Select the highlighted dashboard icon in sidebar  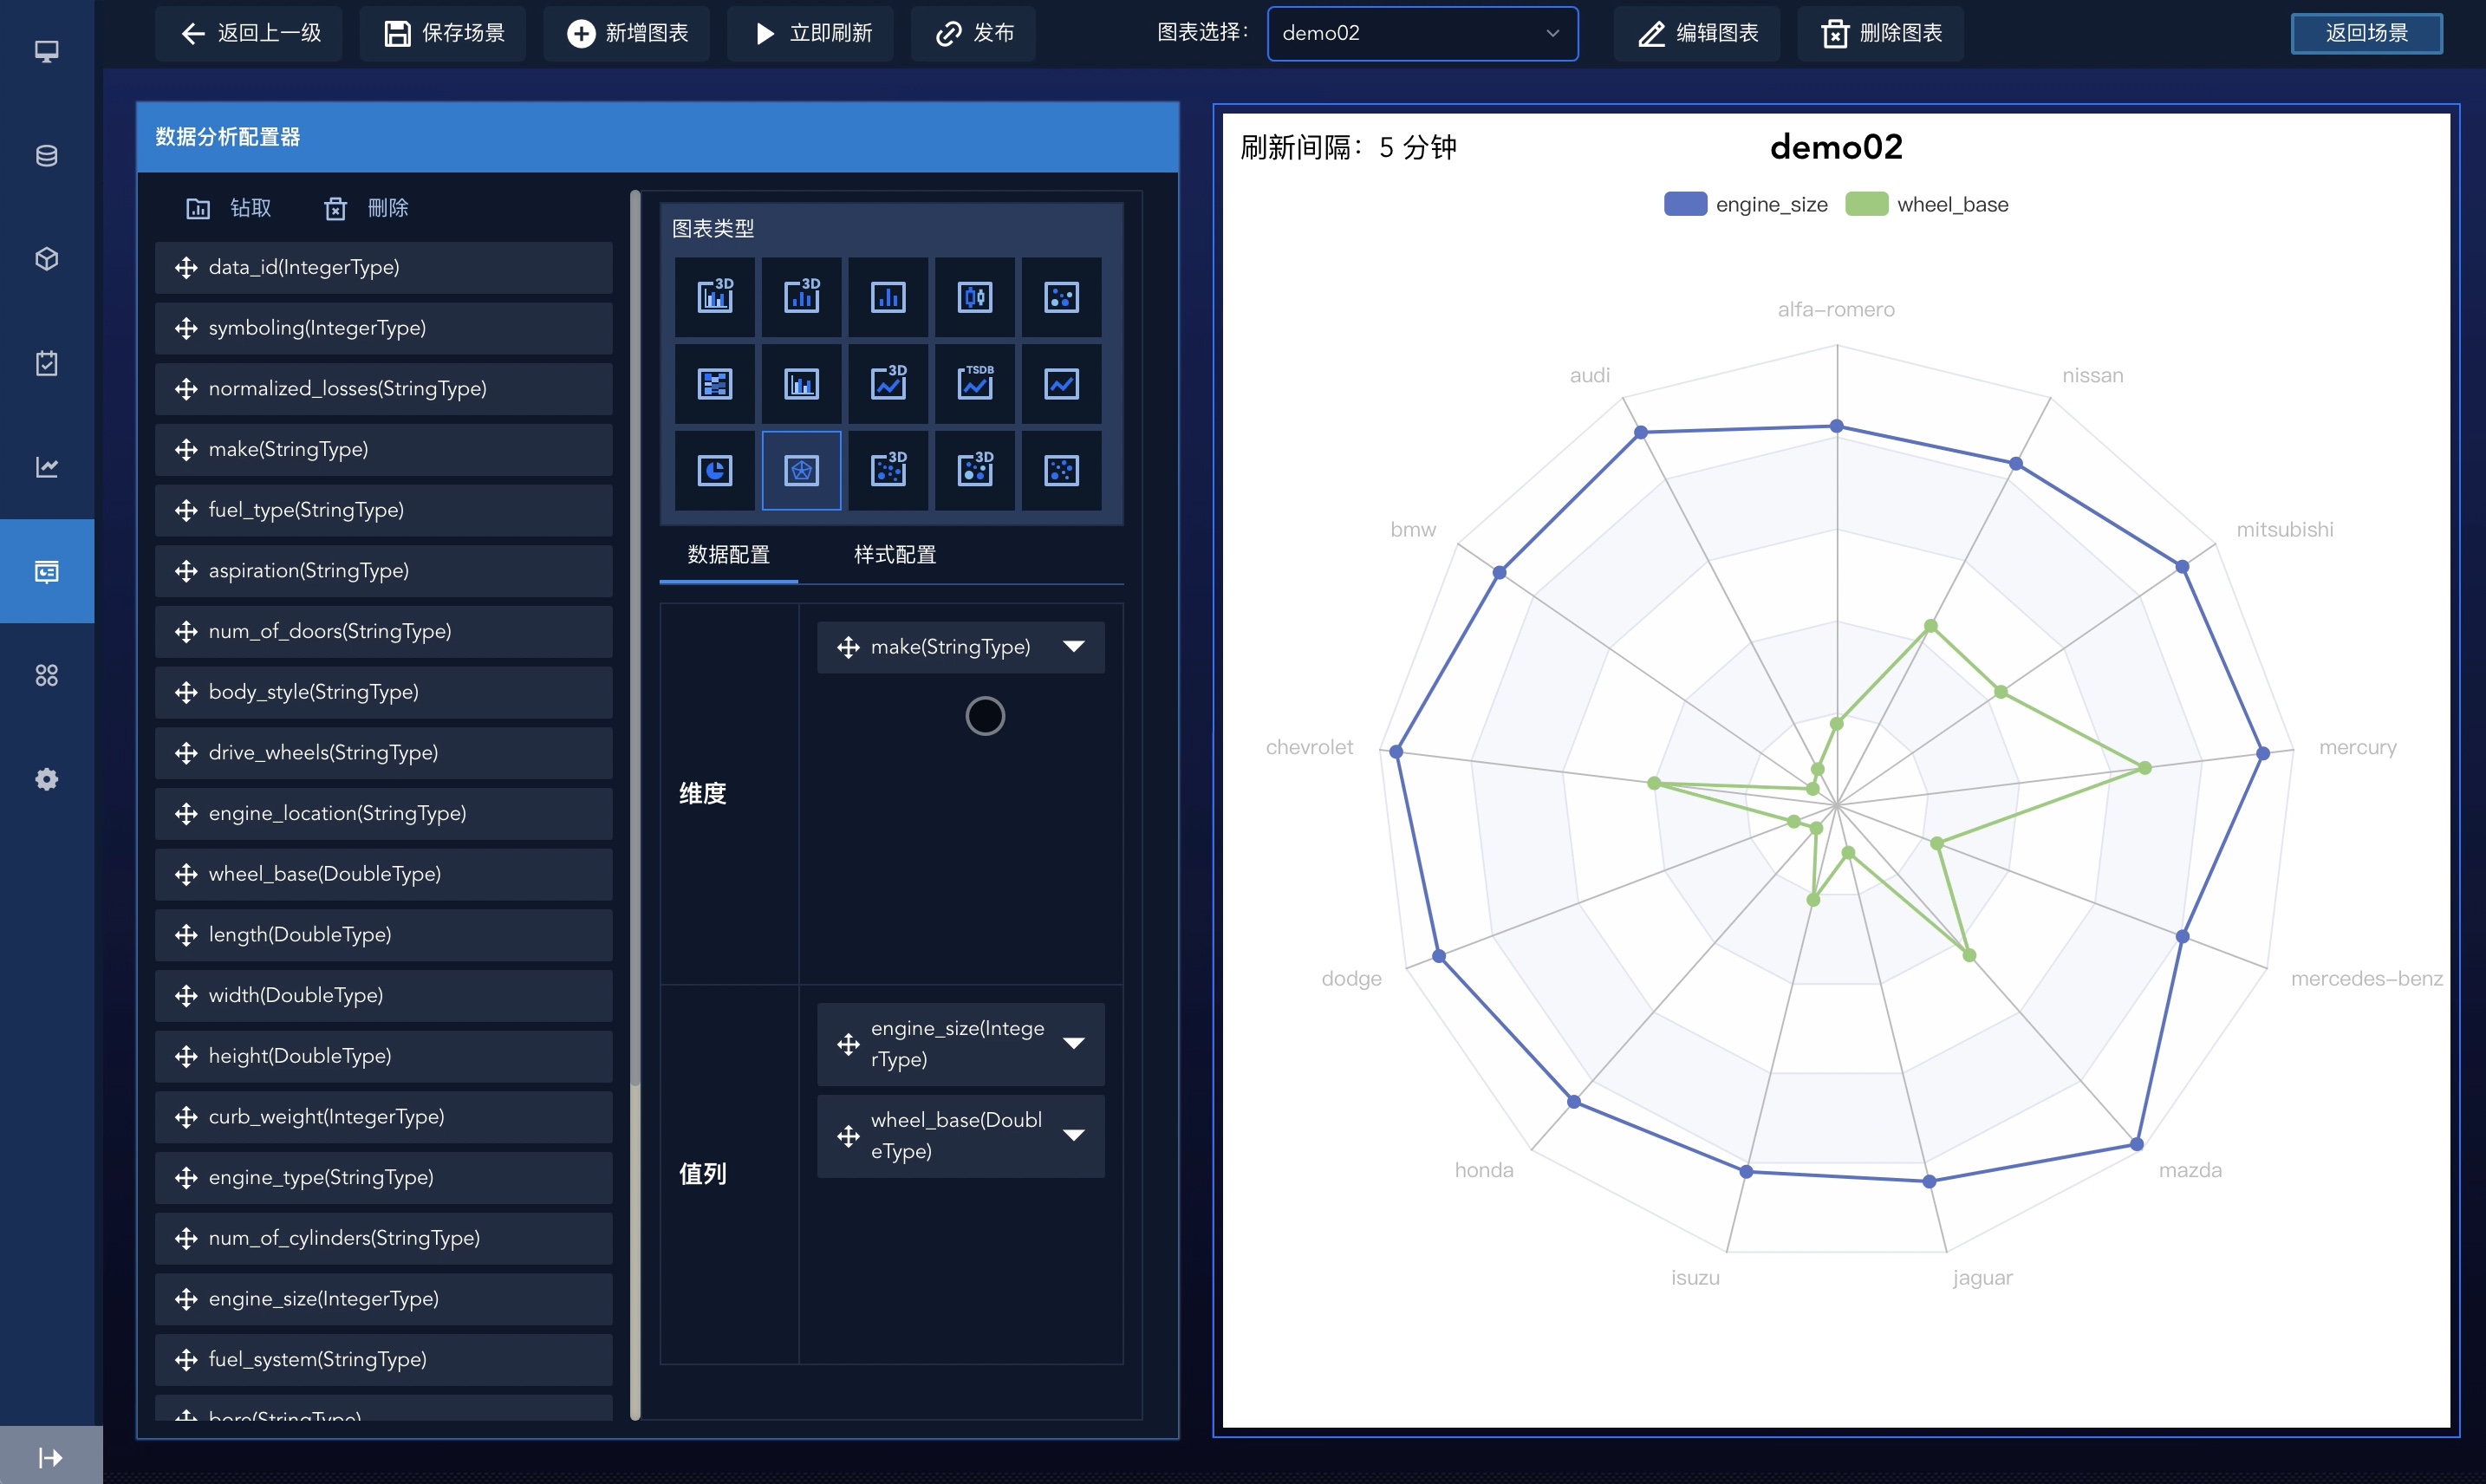46,571
